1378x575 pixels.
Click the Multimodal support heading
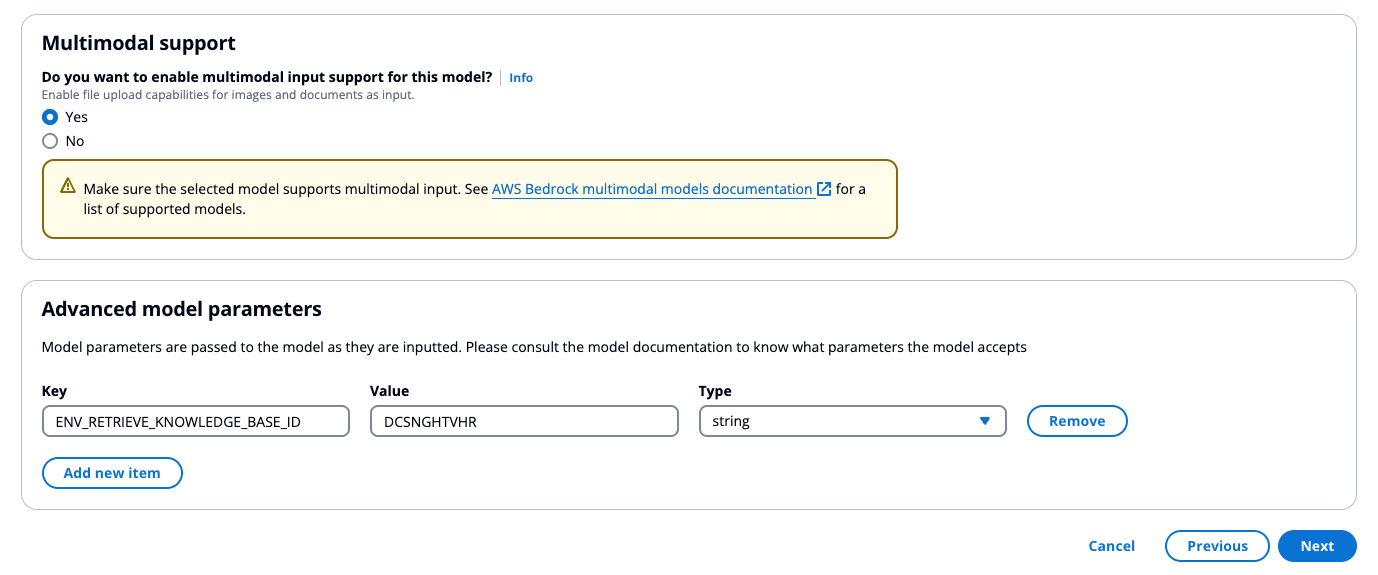(x=139, y=43)
